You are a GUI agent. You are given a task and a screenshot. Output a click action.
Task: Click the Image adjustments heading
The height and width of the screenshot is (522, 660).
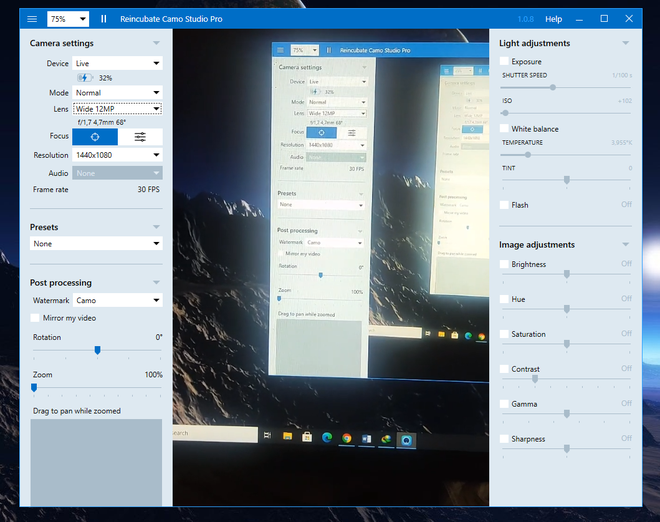[x=537, y=245]
